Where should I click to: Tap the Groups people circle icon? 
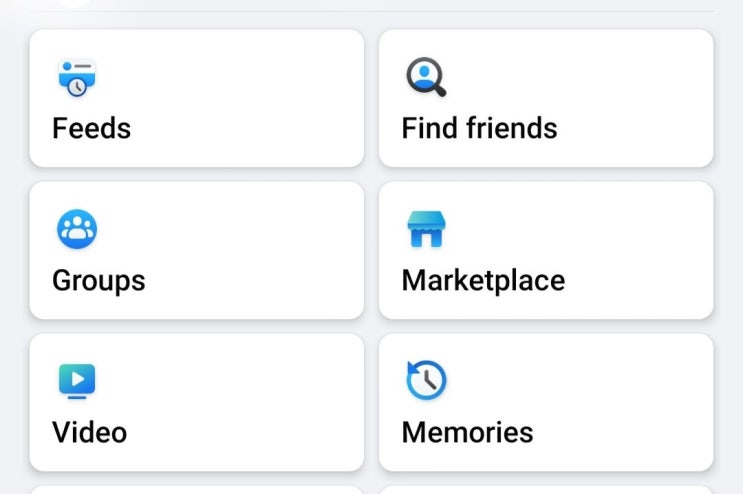point(77,230)
